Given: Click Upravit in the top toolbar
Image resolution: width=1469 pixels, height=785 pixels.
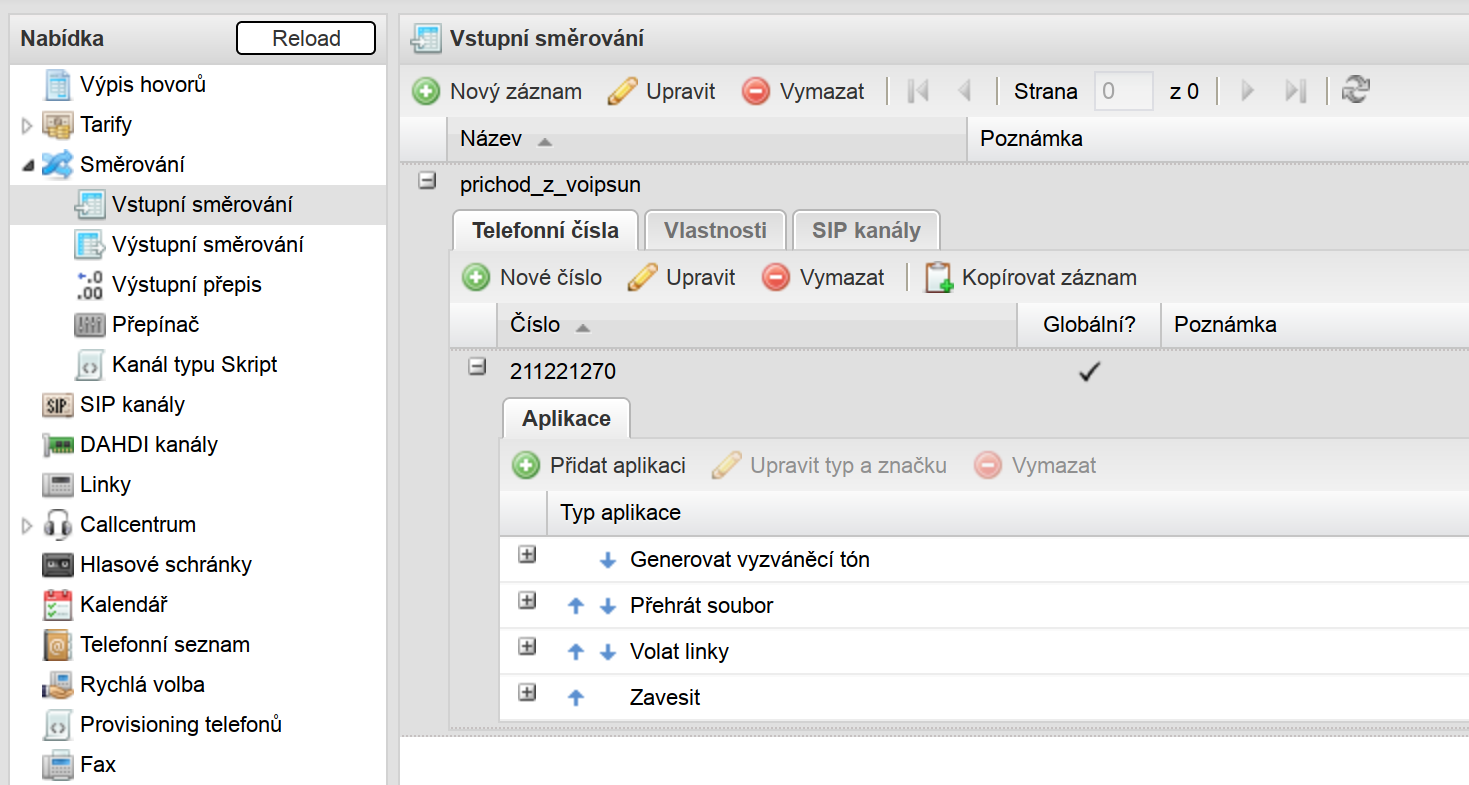Looking at the screenshot, I should [x=662, y=91].
